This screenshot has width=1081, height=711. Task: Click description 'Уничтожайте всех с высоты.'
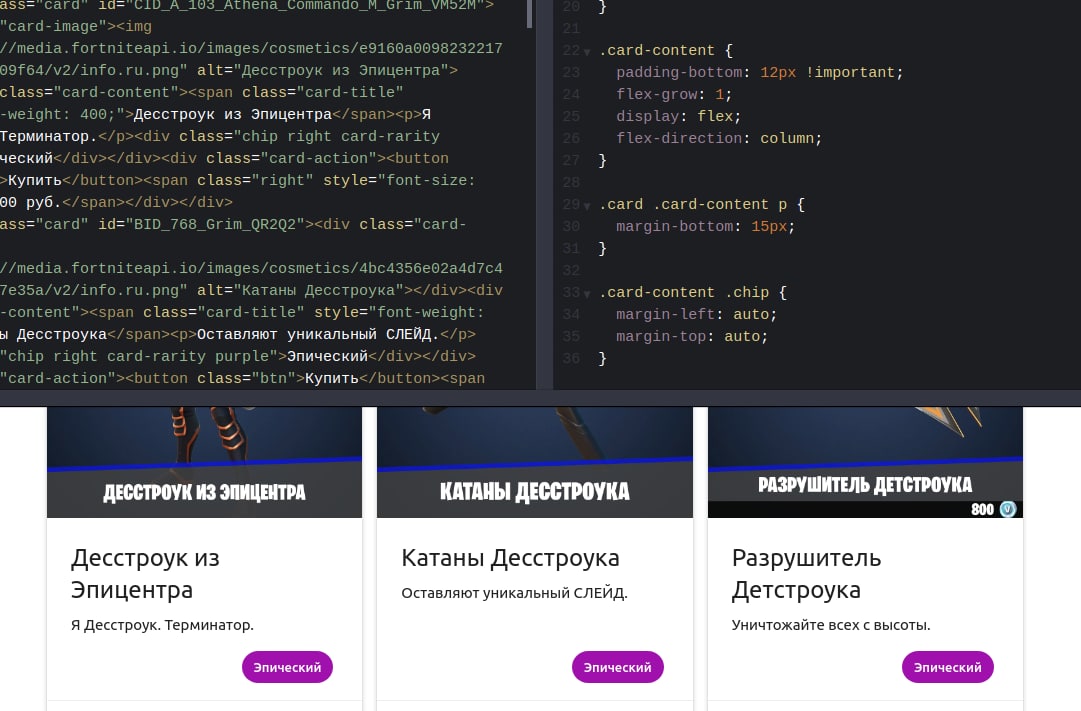pyautogui.click(x=831, y=625)
